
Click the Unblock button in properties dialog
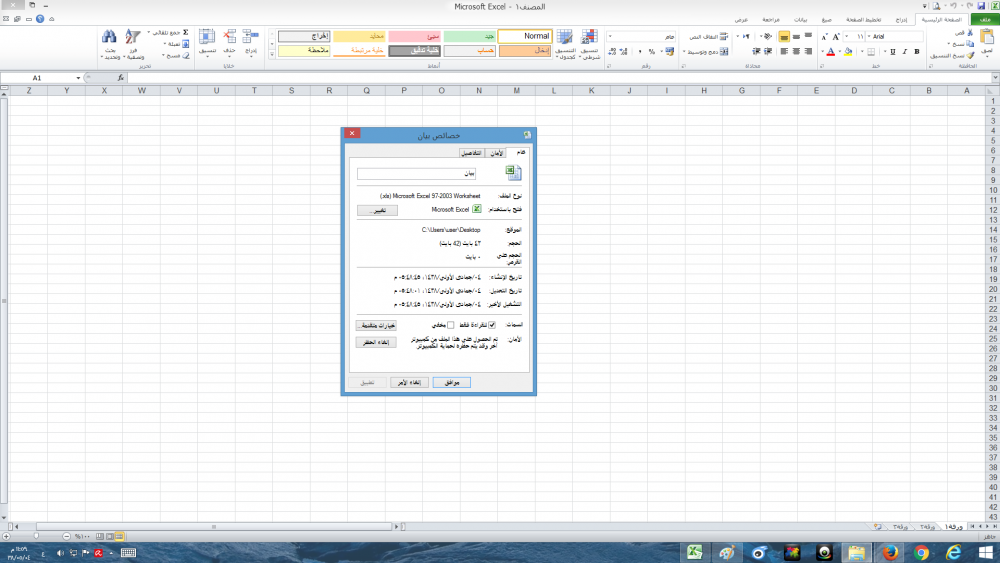[x=376, y=342]
